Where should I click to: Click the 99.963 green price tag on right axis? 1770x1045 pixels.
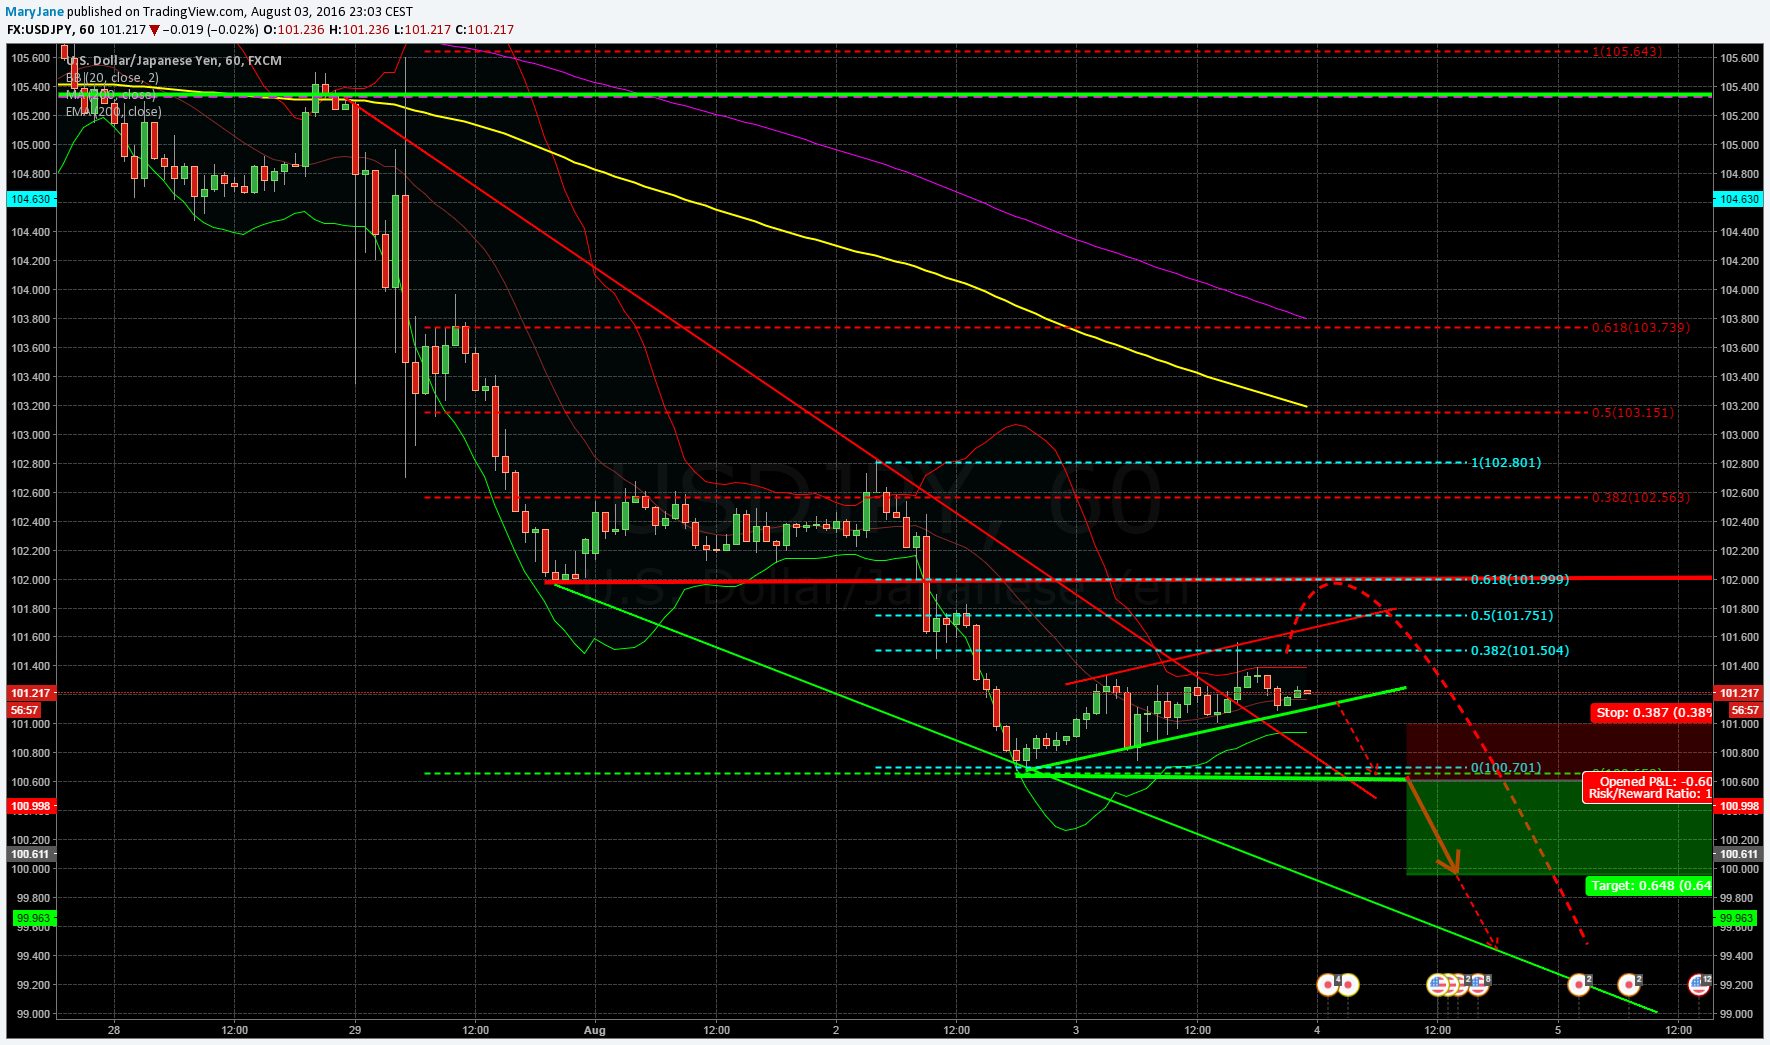[x=1735, y=918]
